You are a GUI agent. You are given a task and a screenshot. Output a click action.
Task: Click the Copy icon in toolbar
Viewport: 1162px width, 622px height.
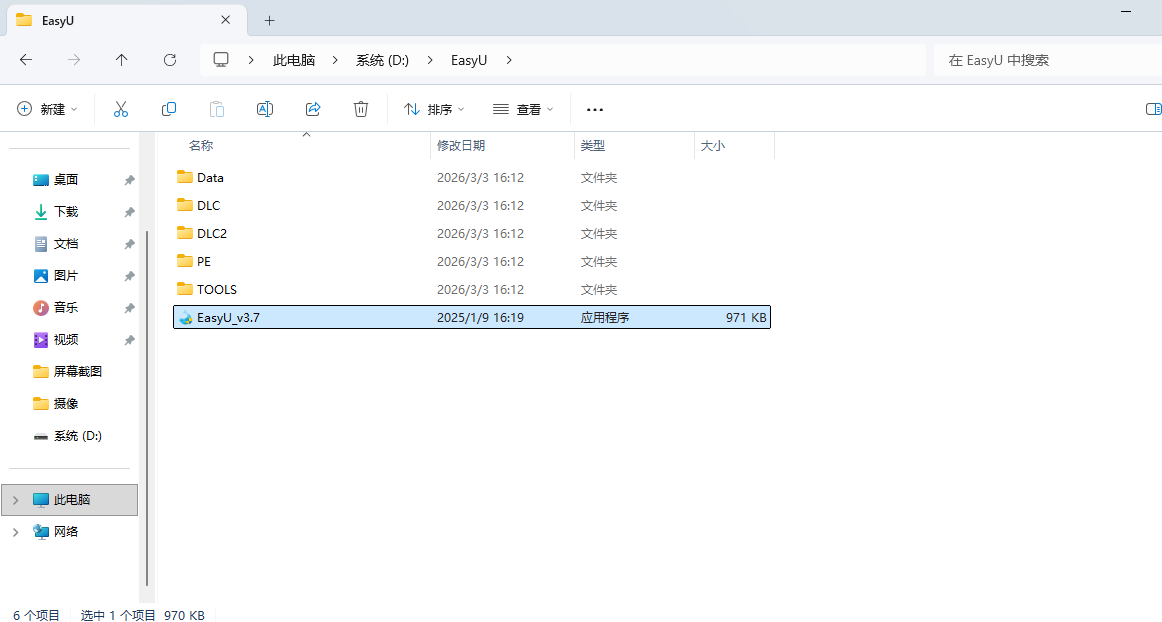coord(169,109)
